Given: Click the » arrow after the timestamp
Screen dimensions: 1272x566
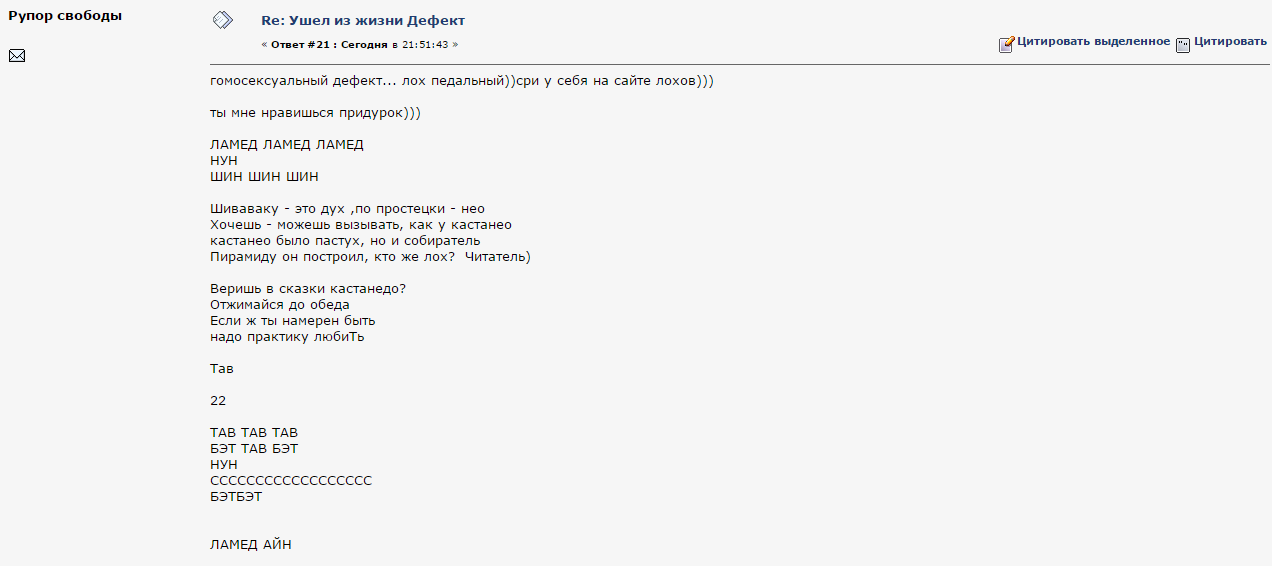Looking at the screenshot, I should point(455,45).
